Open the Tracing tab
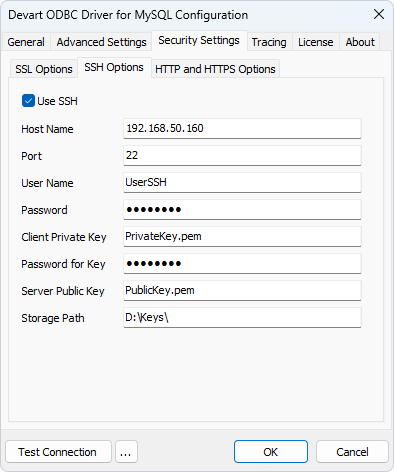Image resolution: width=394 pixels, height=472 pixels. click(269, 42)
